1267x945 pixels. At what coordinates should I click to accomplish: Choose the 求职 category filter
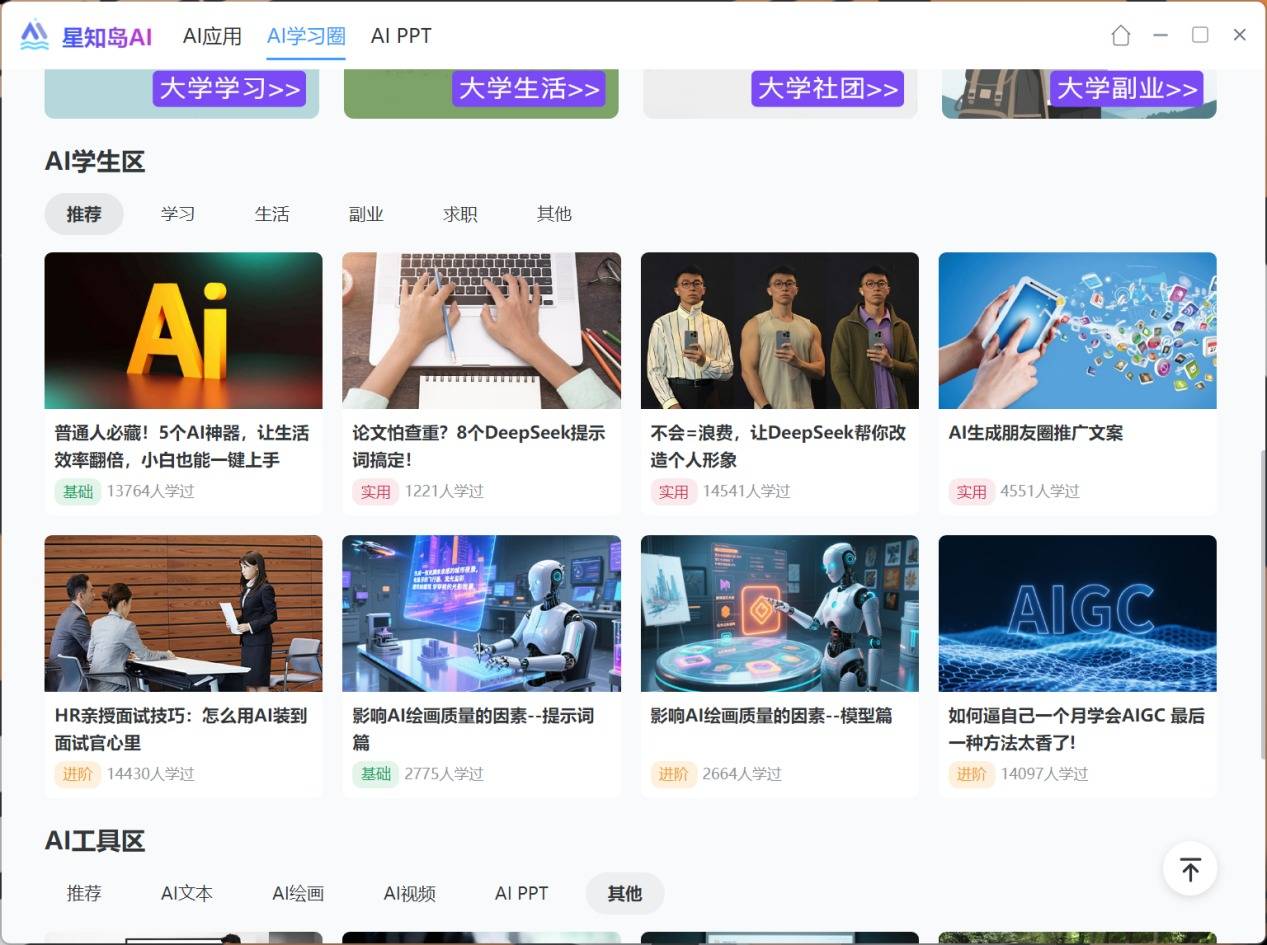[460, 214]
